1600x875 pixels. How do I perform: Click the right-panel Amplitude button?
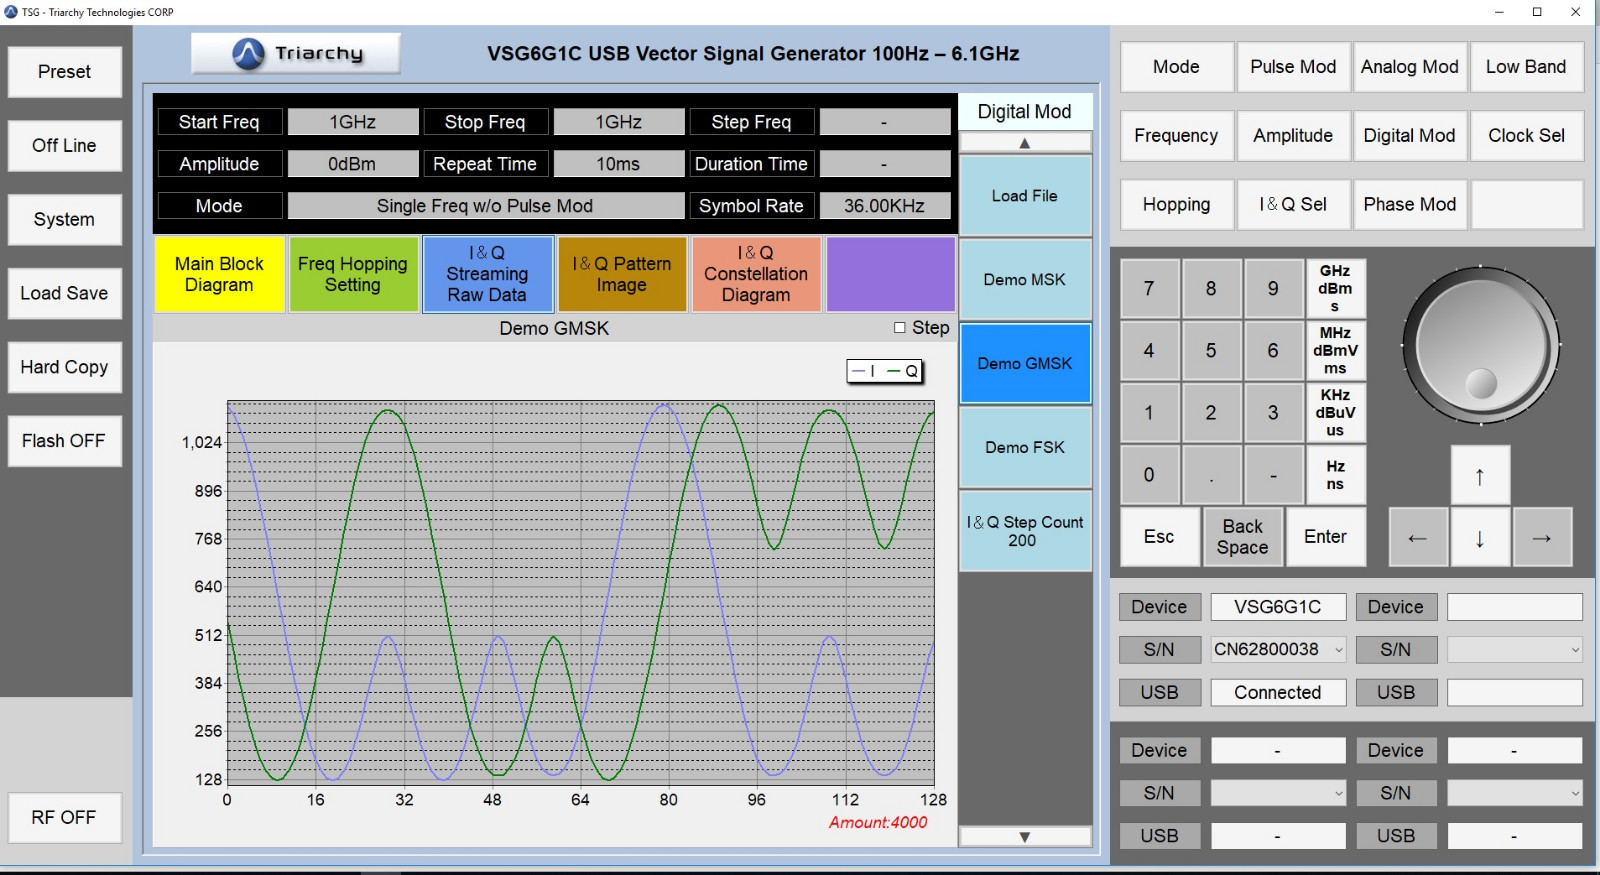(1293, 136)
